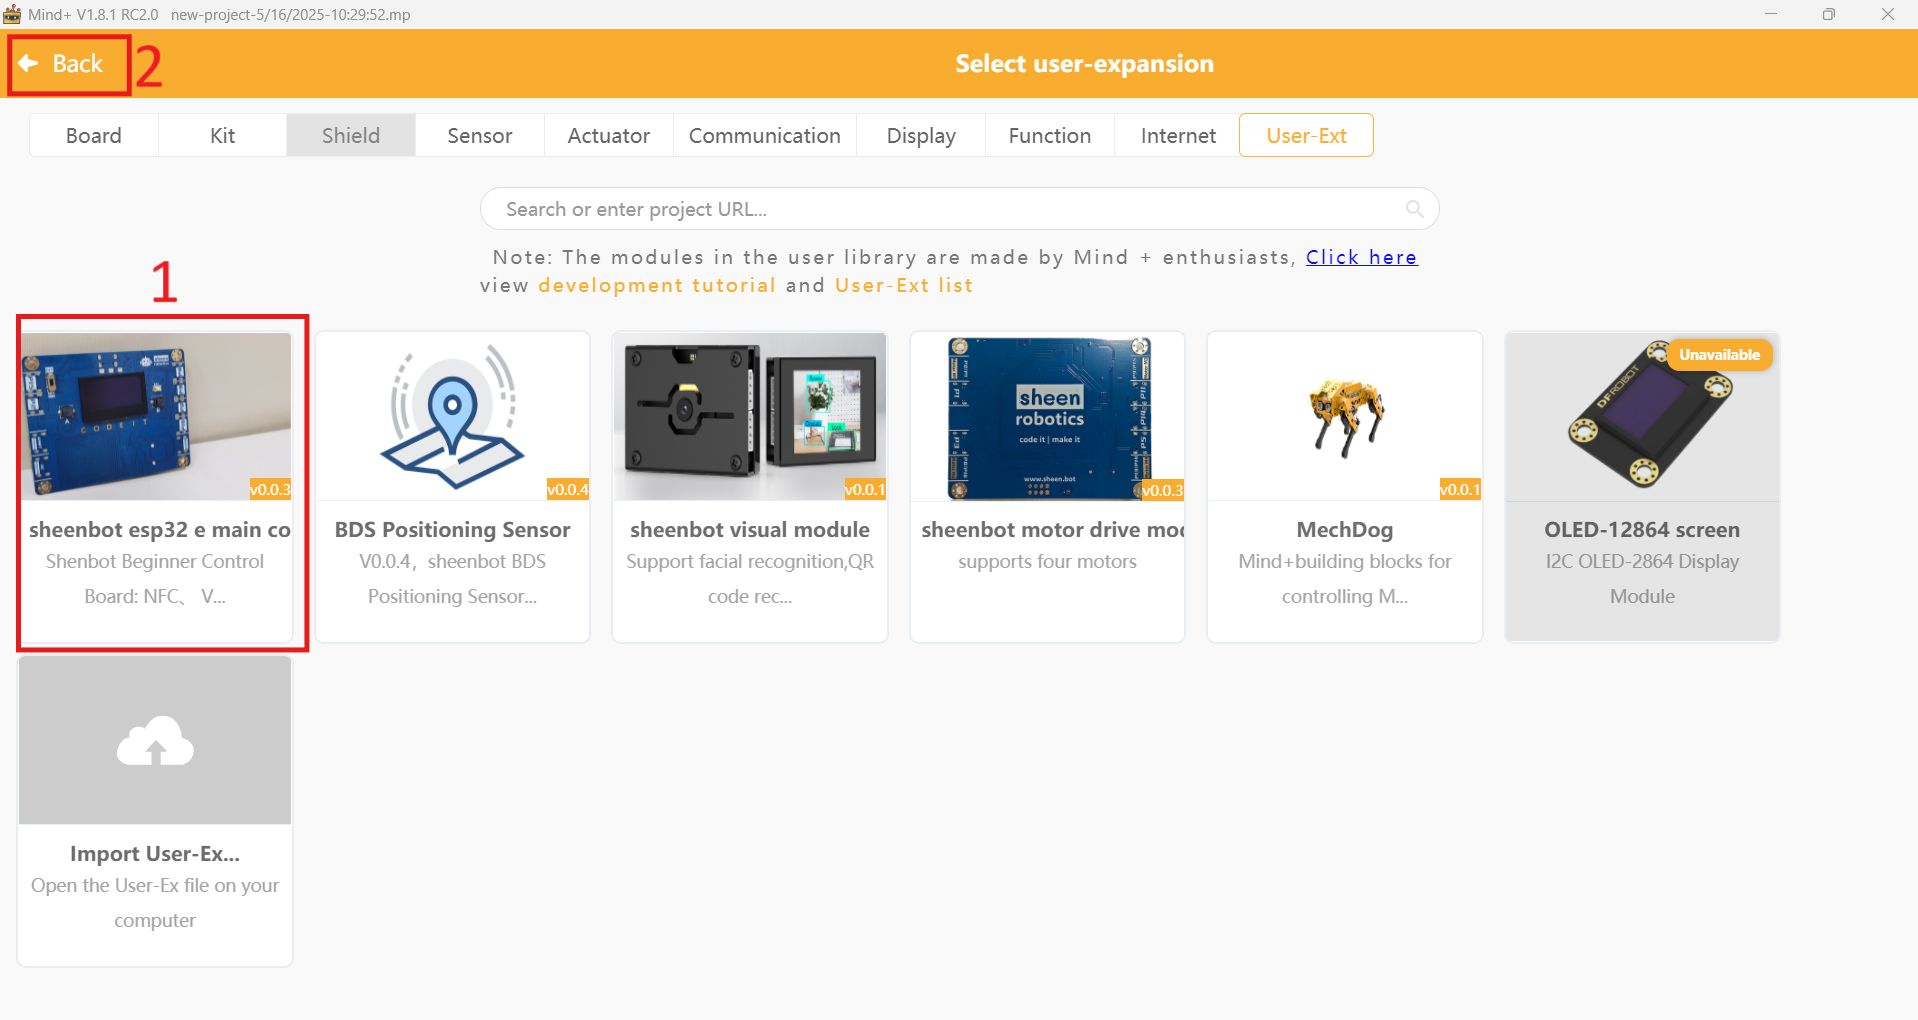
Task: Click 'sheenbot motor drive mo' title
Action: click(x=1052, y=530)
